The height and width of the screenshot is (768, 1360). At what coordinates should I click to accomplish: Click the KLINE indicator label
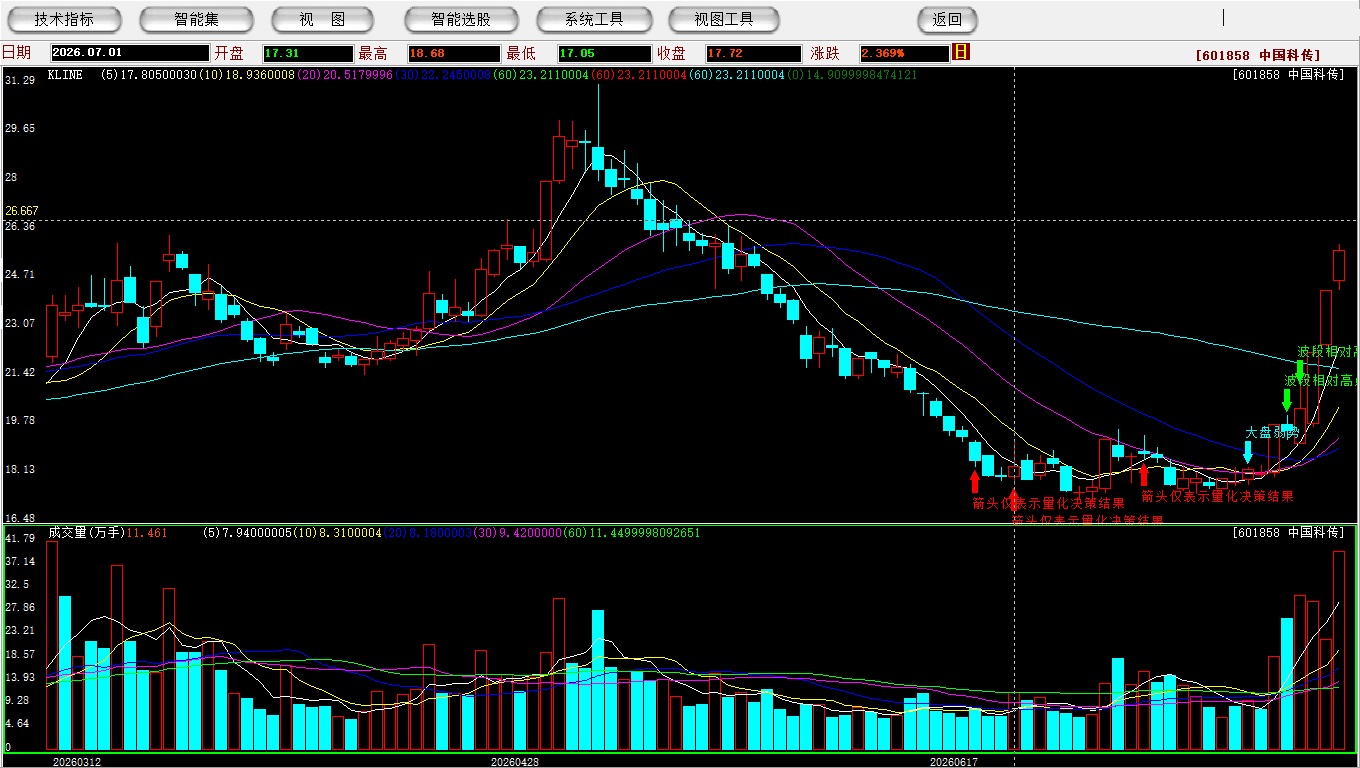click(x=65, y=75)
